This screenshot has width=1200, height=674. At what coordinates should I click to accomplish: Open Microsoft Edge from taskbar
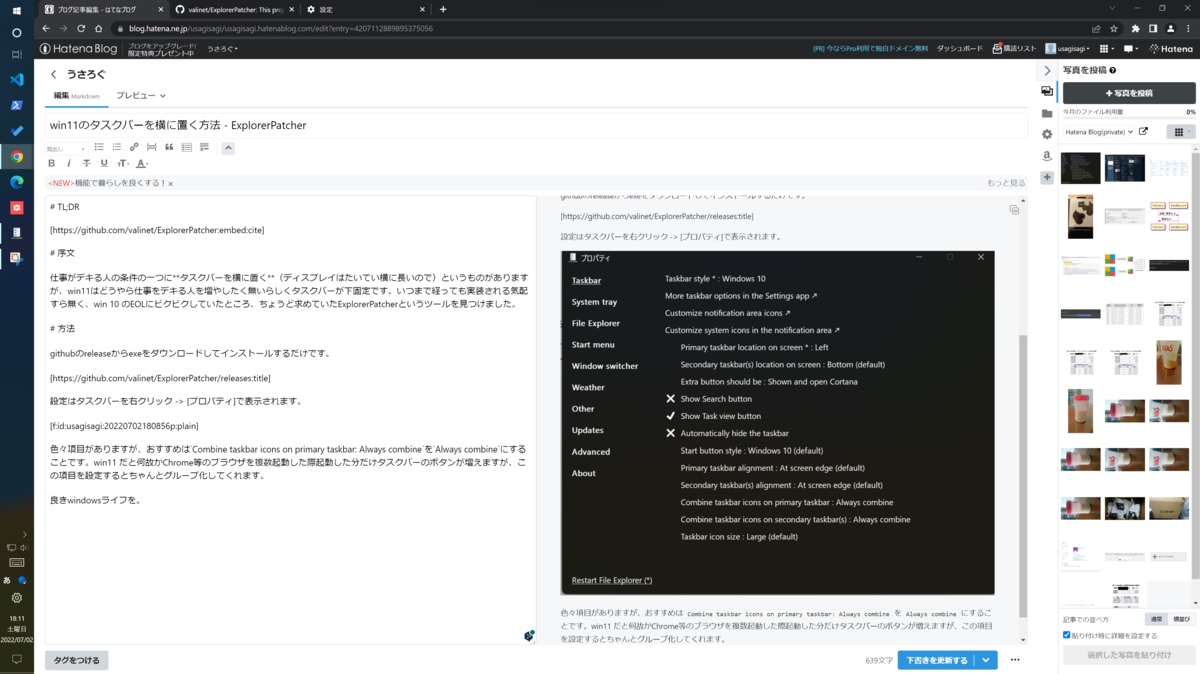click(x=16, y=182)
